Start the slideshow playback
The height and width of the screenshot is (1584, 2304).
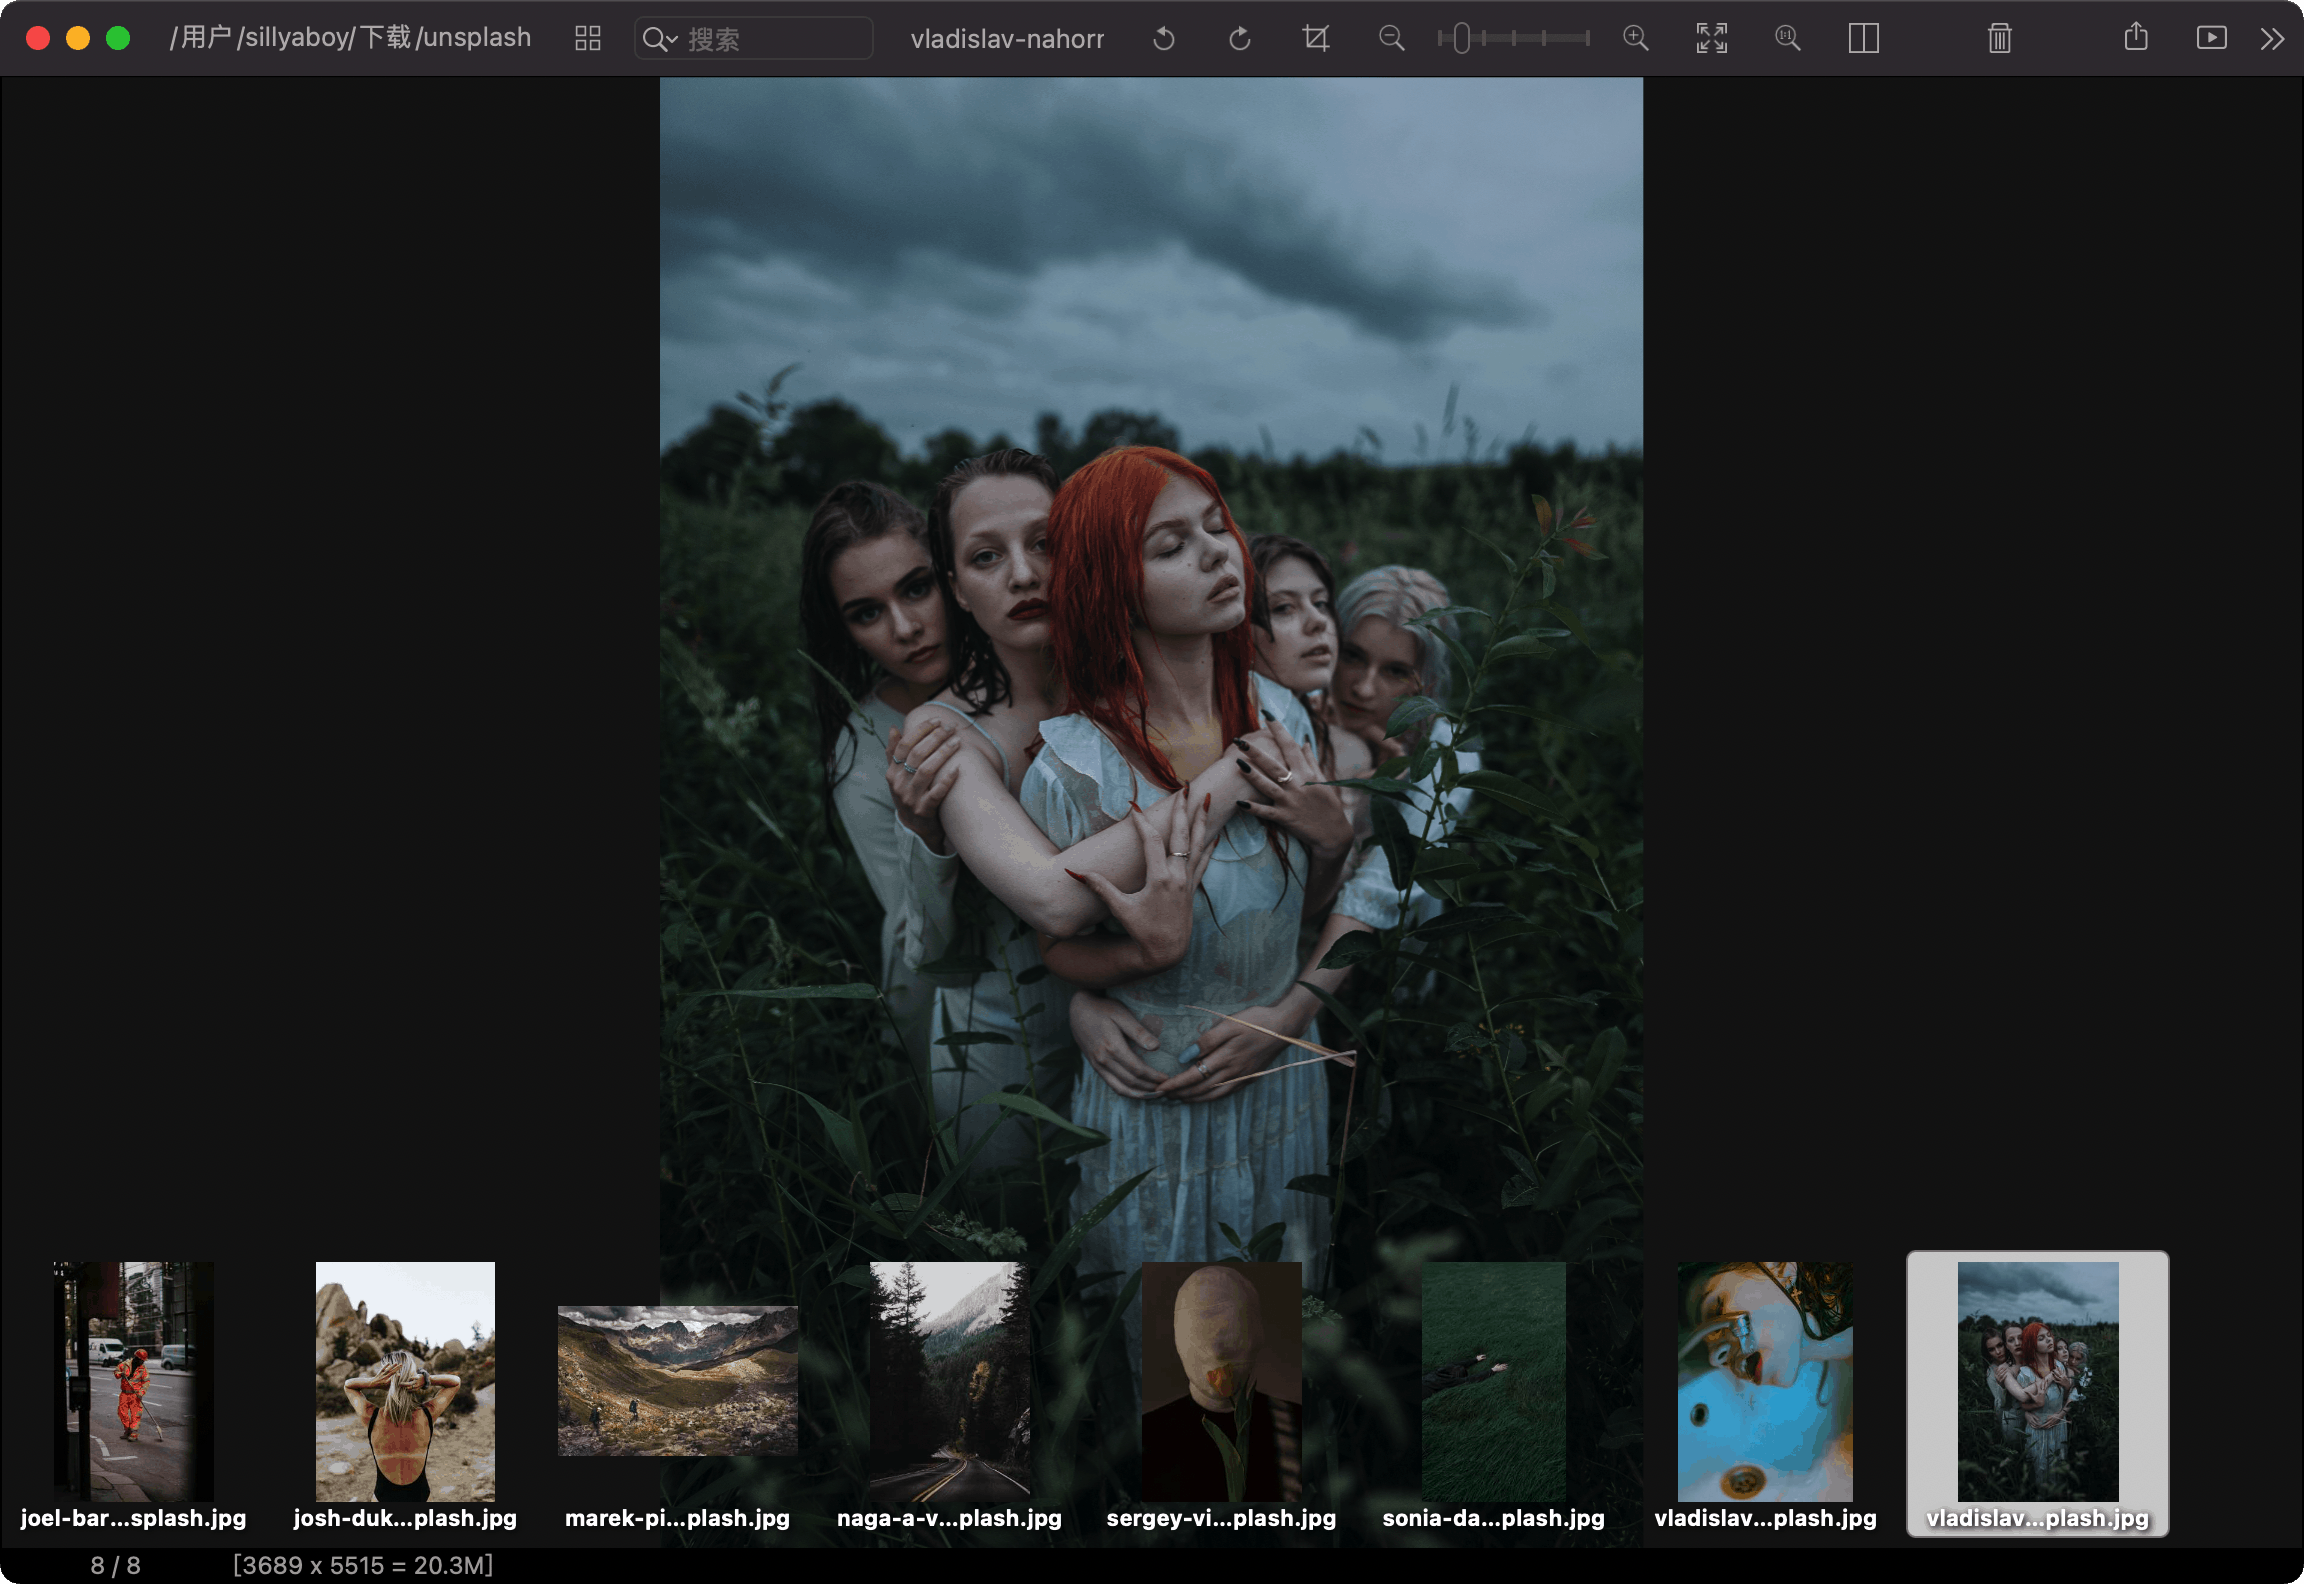(x=2211, y=39)
